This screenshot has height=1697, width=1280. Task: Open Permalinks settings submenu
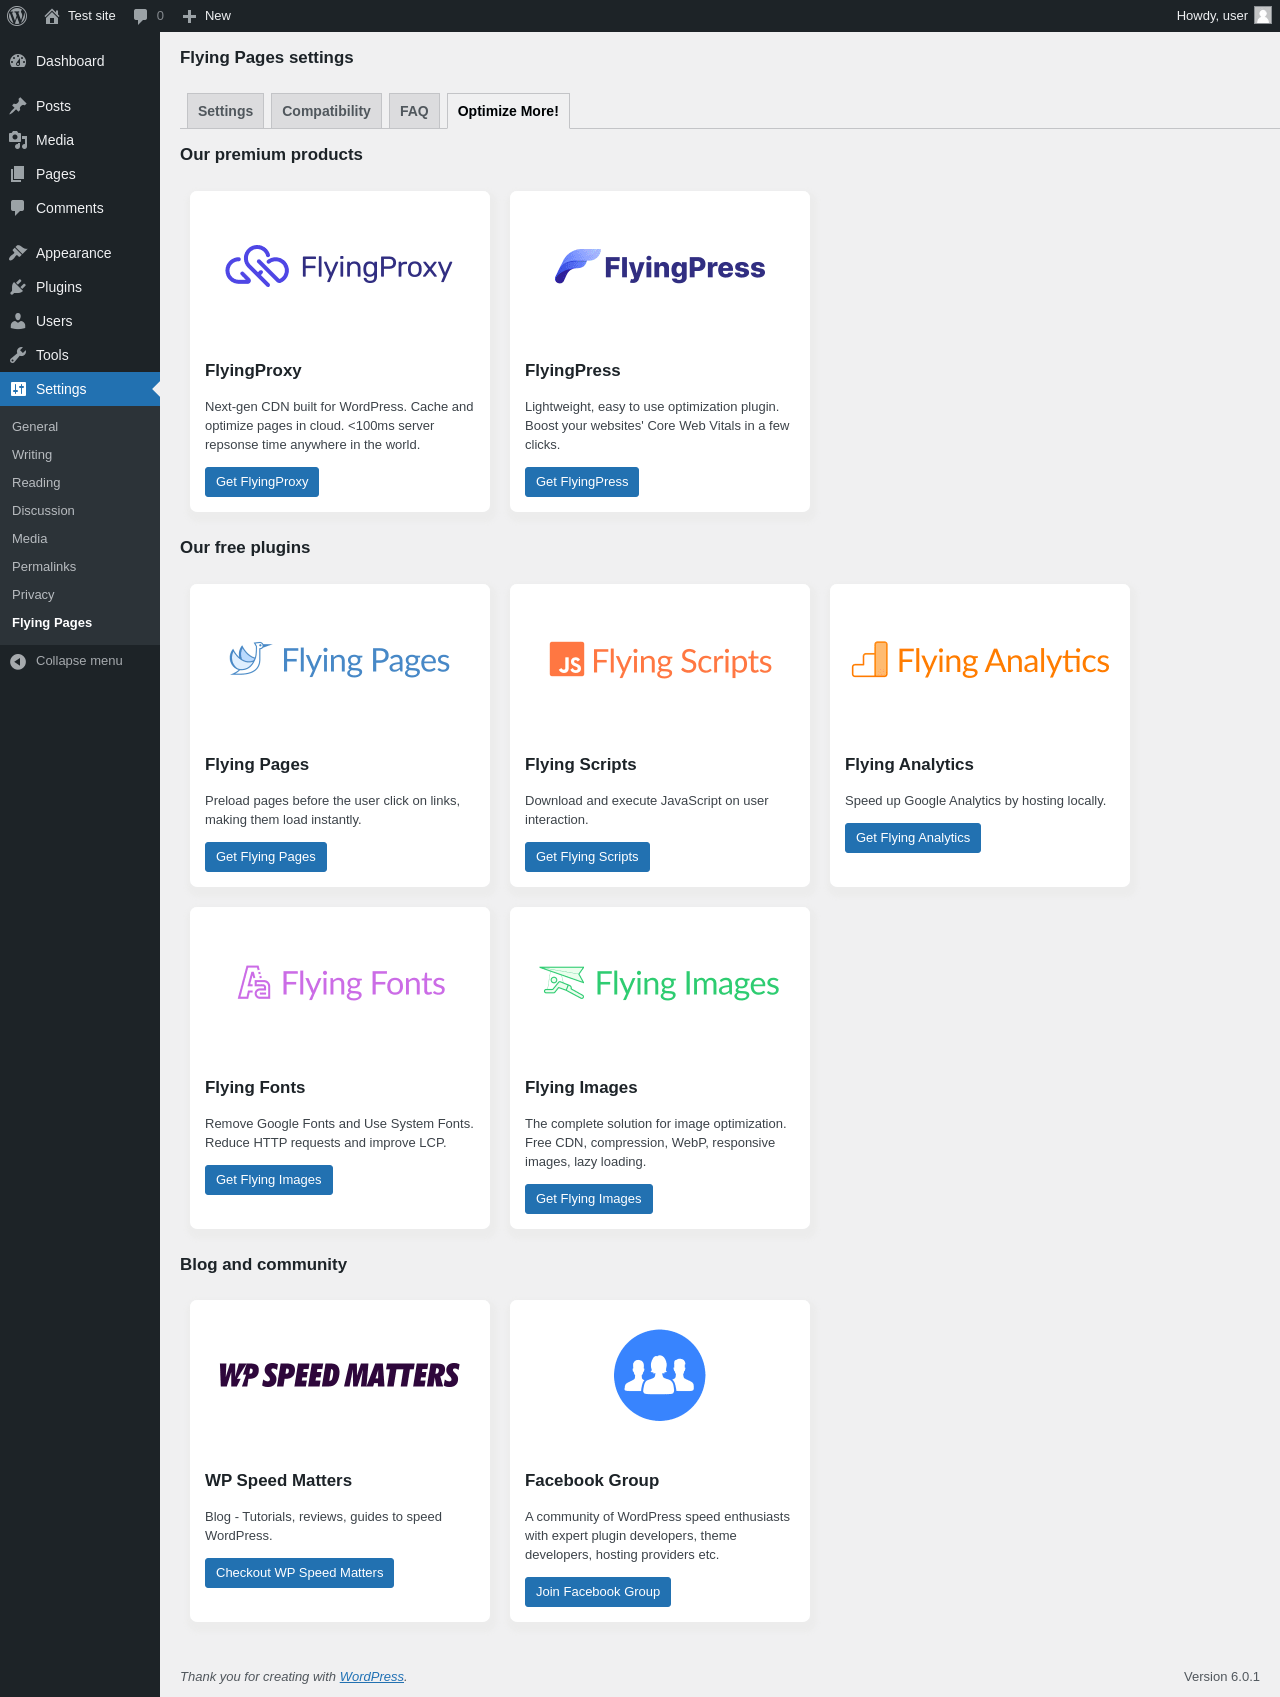[80, 566]
